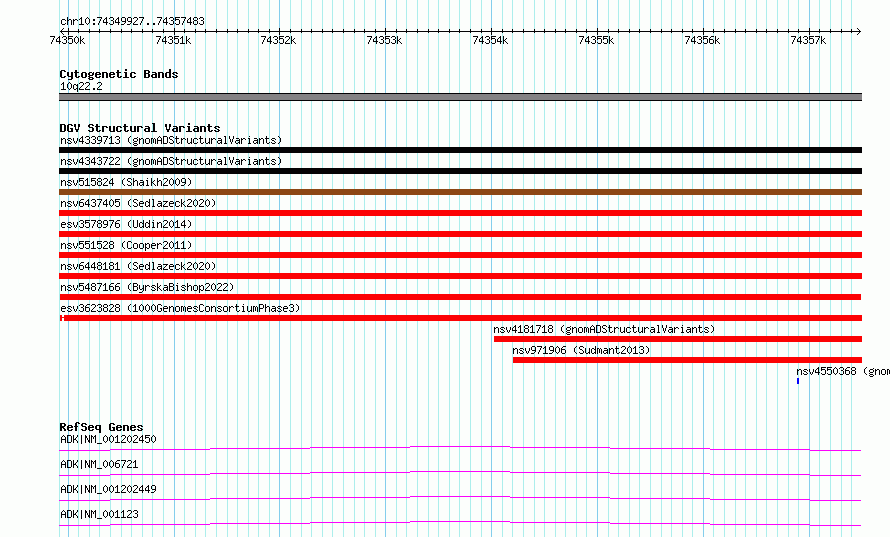Click the black bar under nsv4343722
The height and width of the screenshot is (537, 890).
pos(460,171)
